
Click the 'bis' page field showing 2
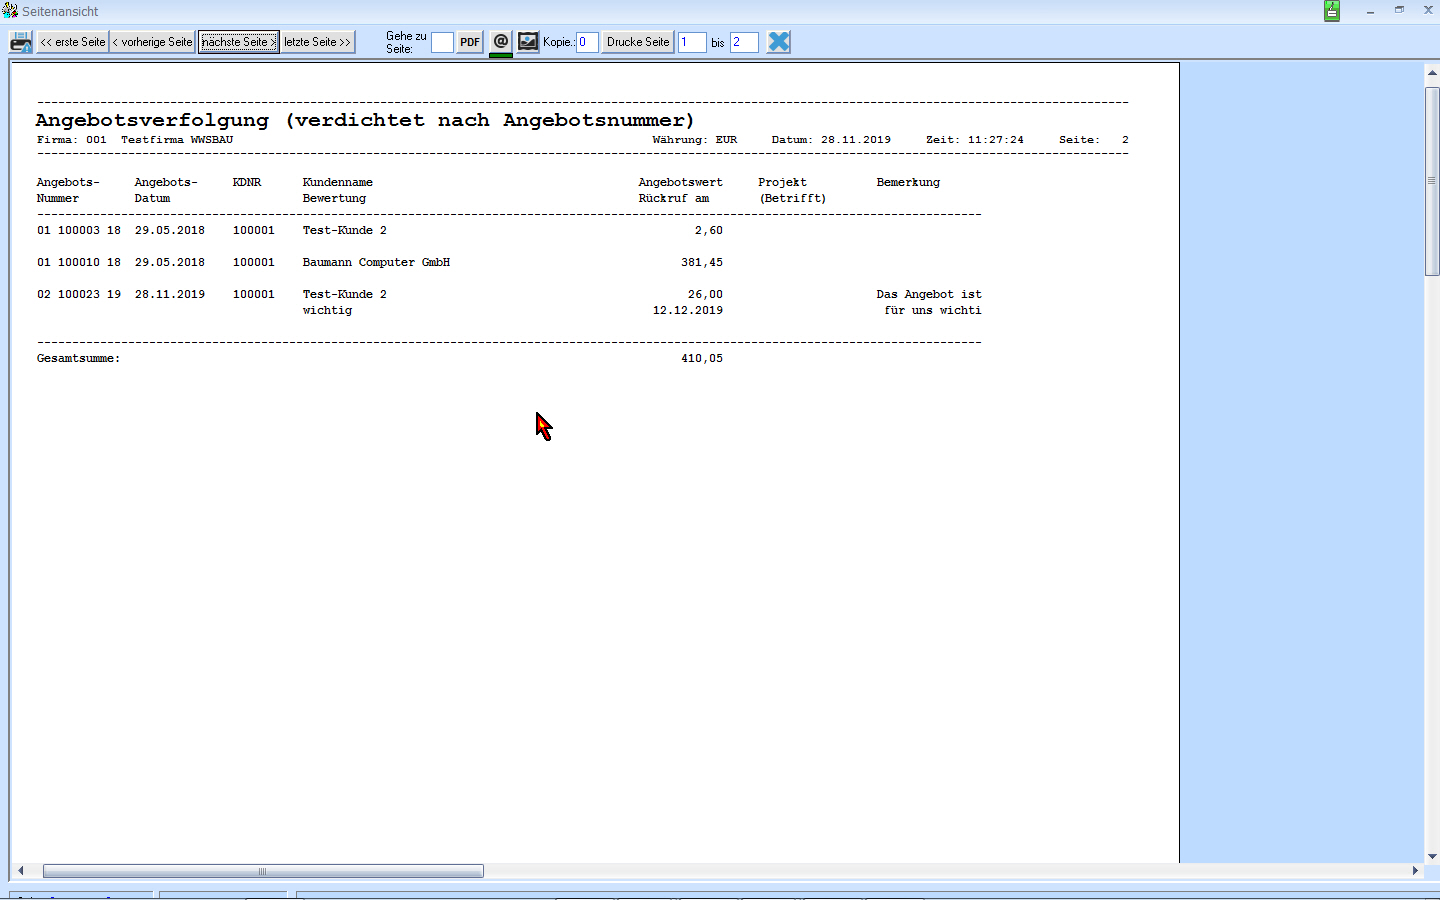pyautogui.click(x=744, y=42)
